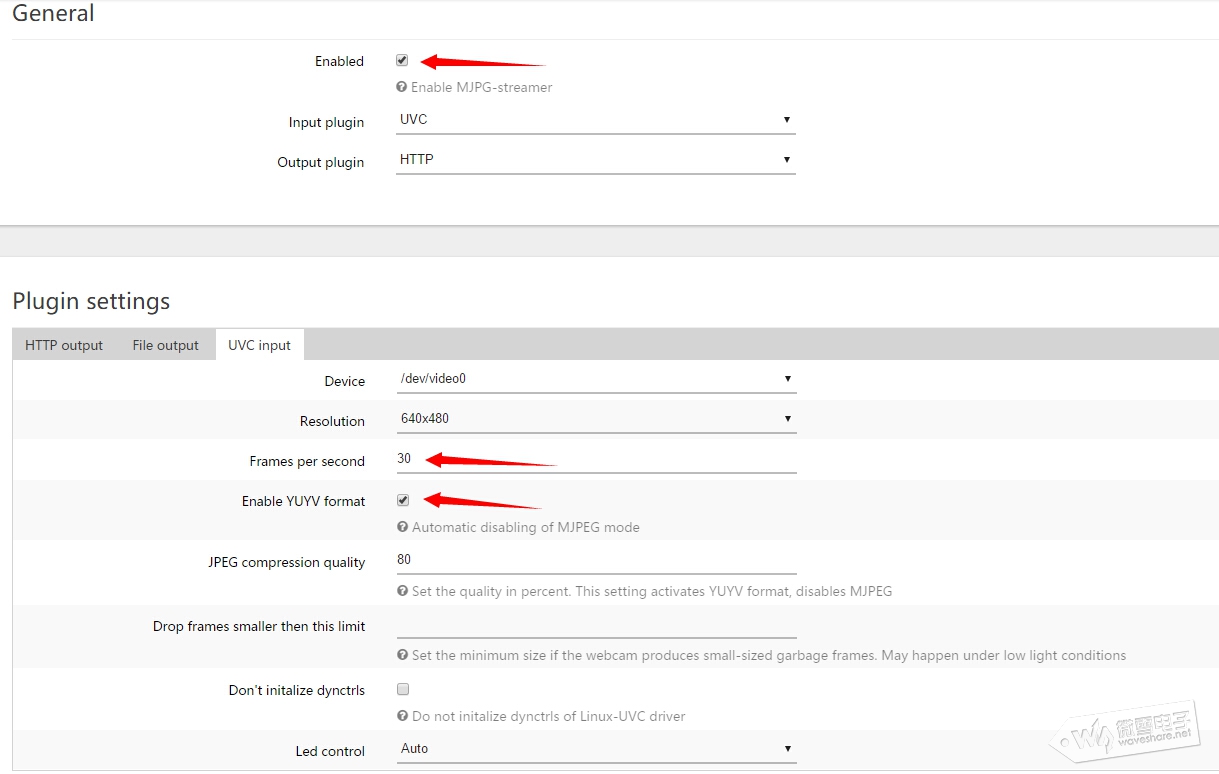Change Resolution dropdown from 640x480
This screenshot has height=774, width=1219.
596,419
